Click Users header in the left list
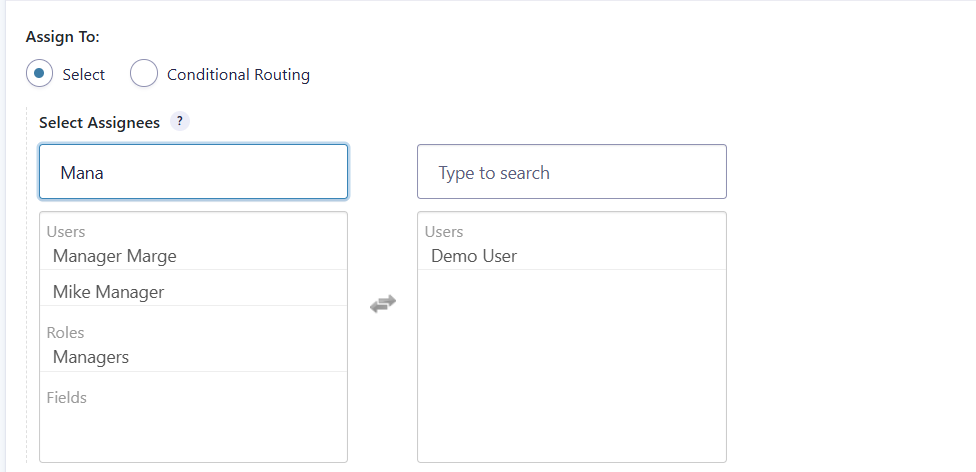This screenshot has height=472, width=976. (x=66, y=232)
